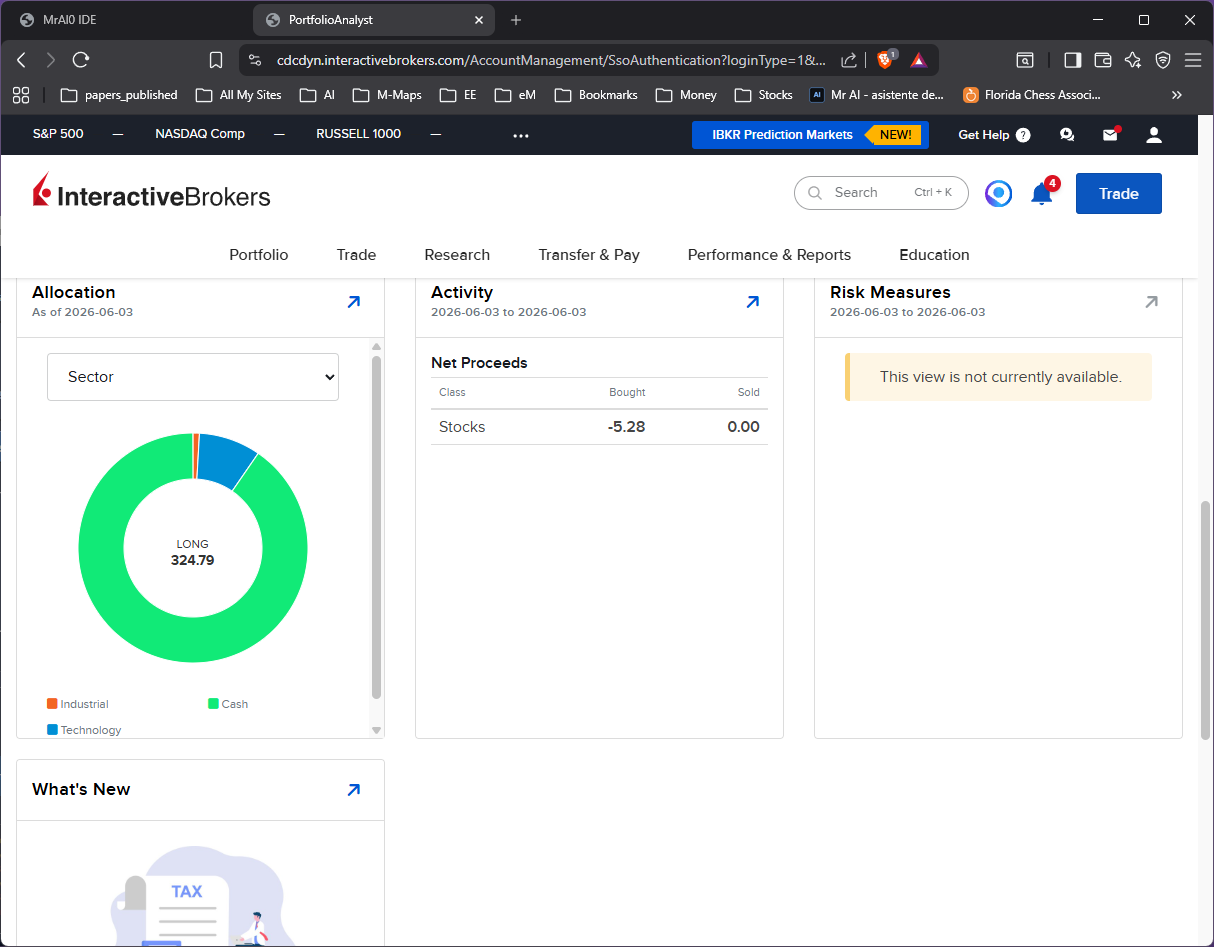Click the Search input field

[881, 193]
